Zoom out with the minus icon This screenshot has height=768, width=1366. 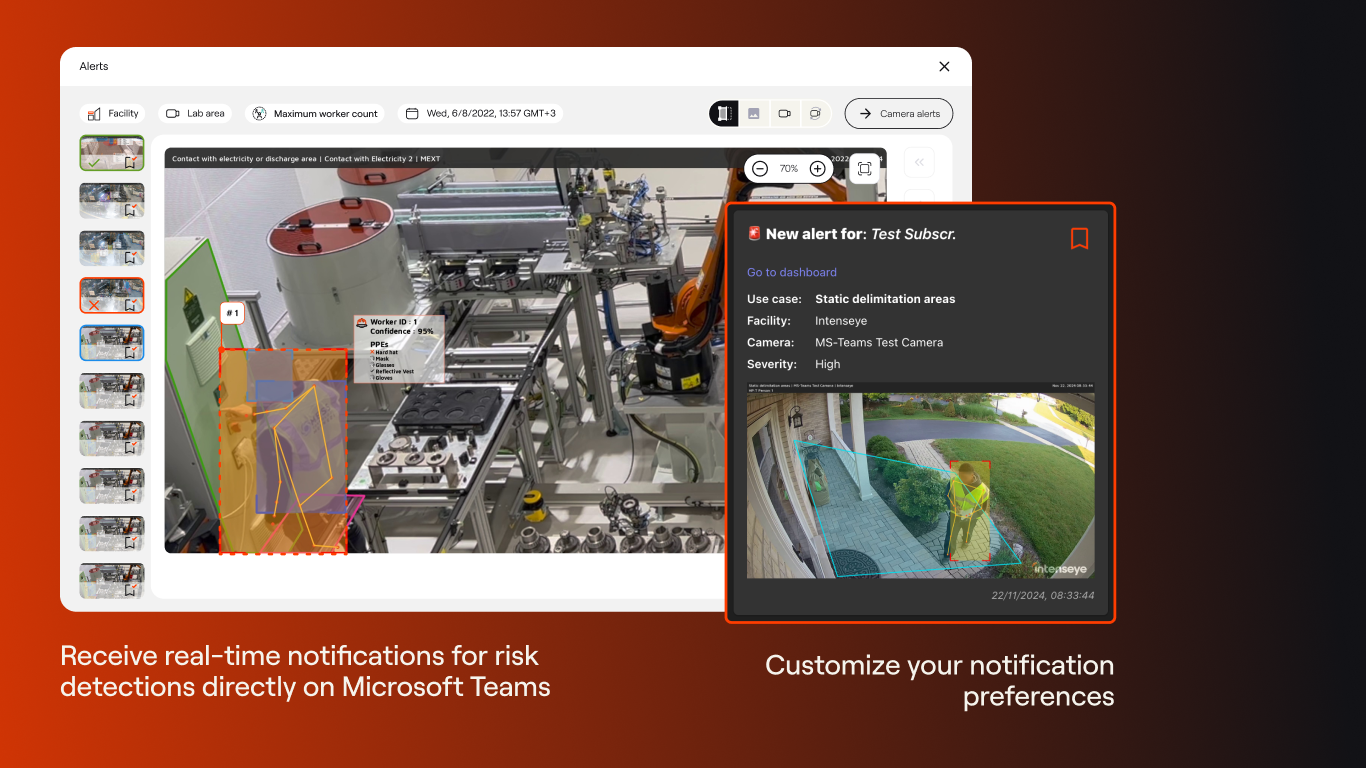[760, 169]
